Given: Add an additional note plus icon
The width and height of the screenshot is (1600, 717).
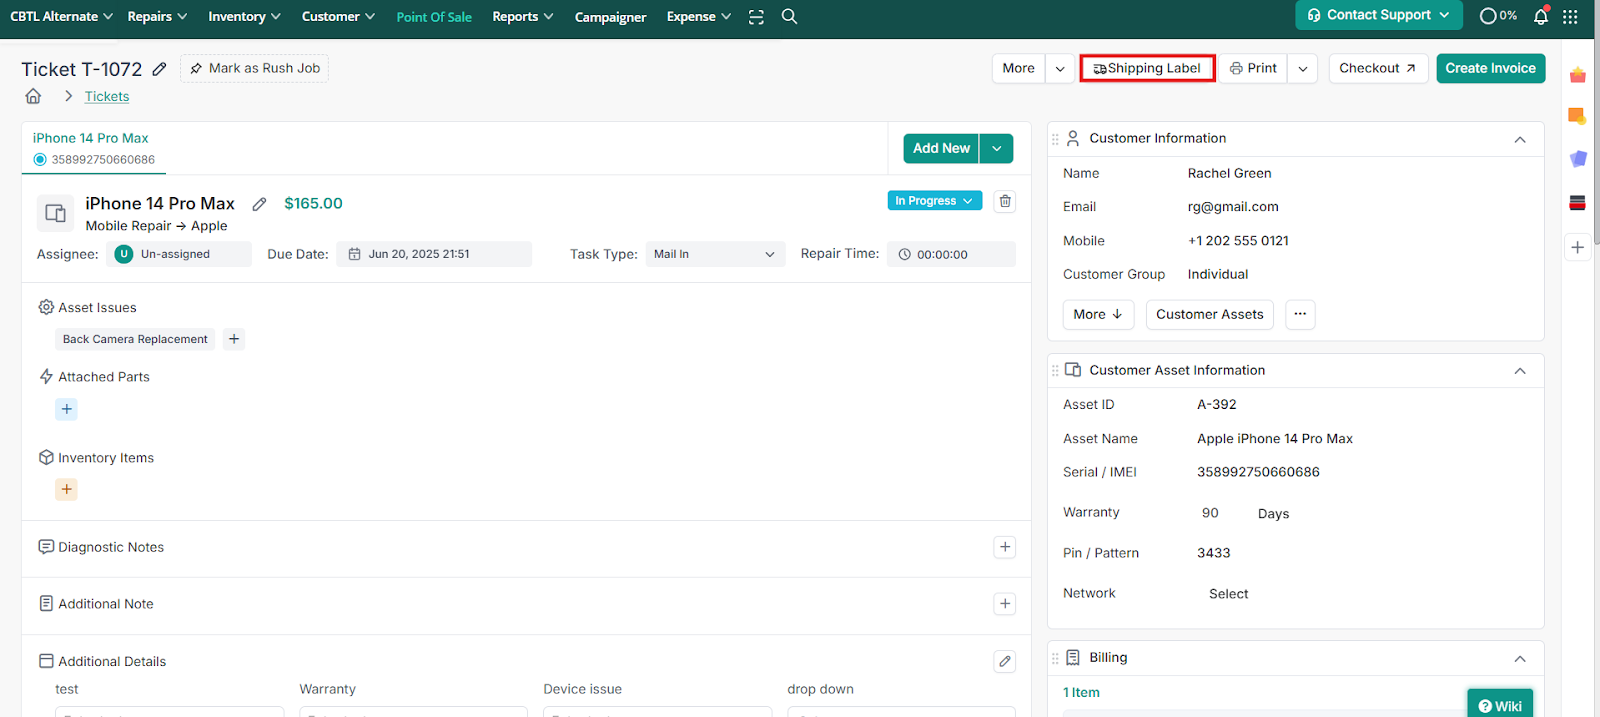Looking at the screenshot, I should click(1005, 604).
